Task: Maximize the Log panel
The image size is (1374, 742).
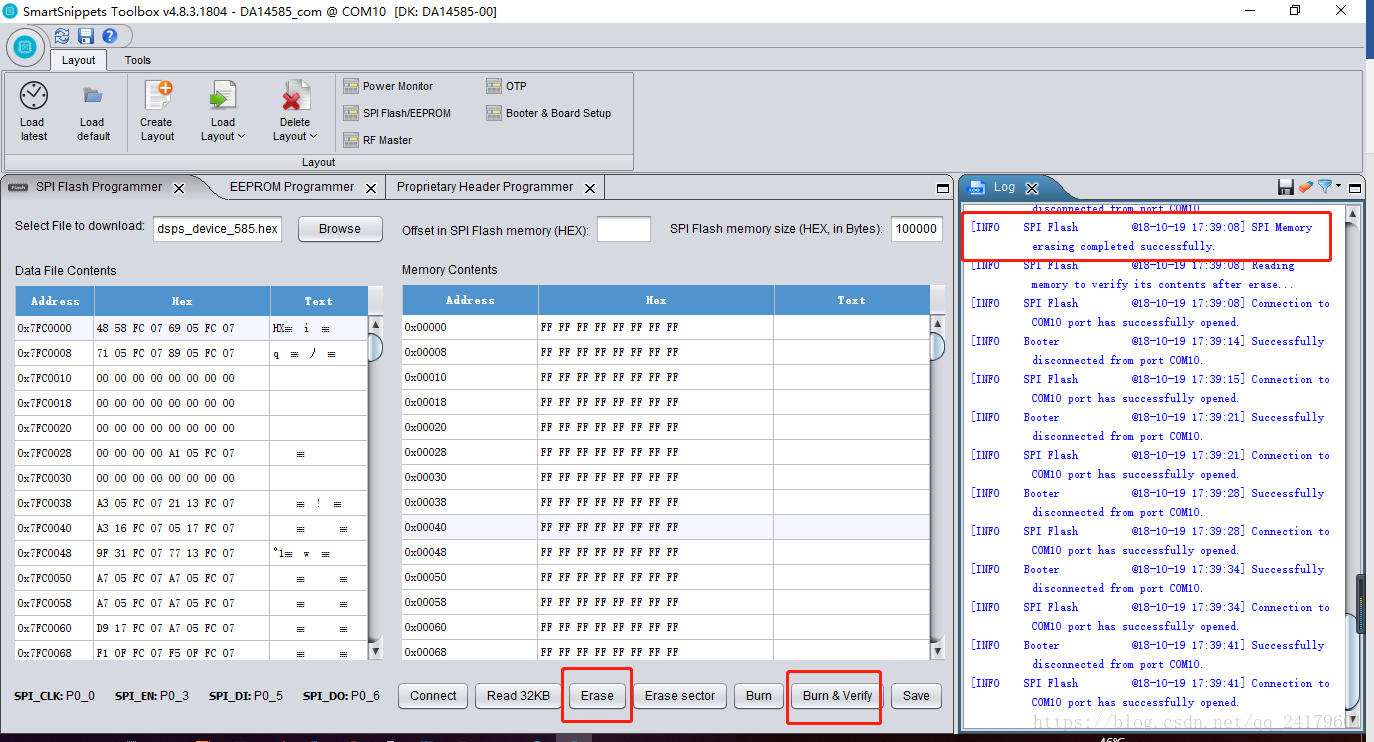Action: click(x=1355, y=188)
